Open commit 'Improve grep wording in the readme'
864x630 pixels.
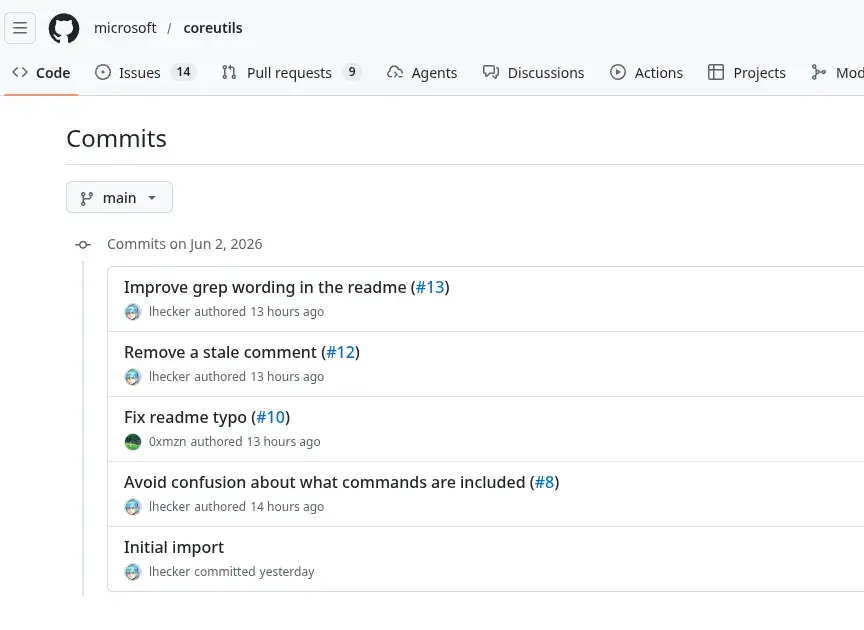click(x=265, y=287)
